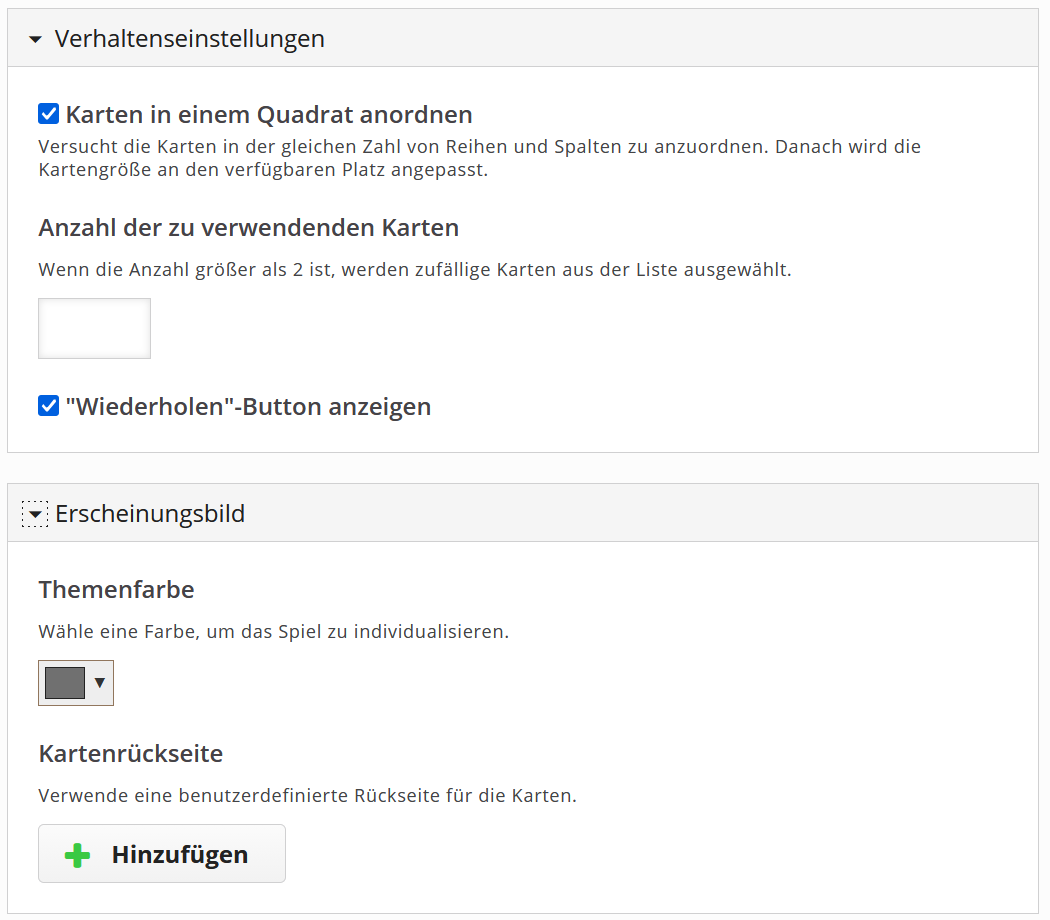1050x920 pixels.
Task: Focus the Anzahl der Karten input field
Action: [x=94, y=328]
